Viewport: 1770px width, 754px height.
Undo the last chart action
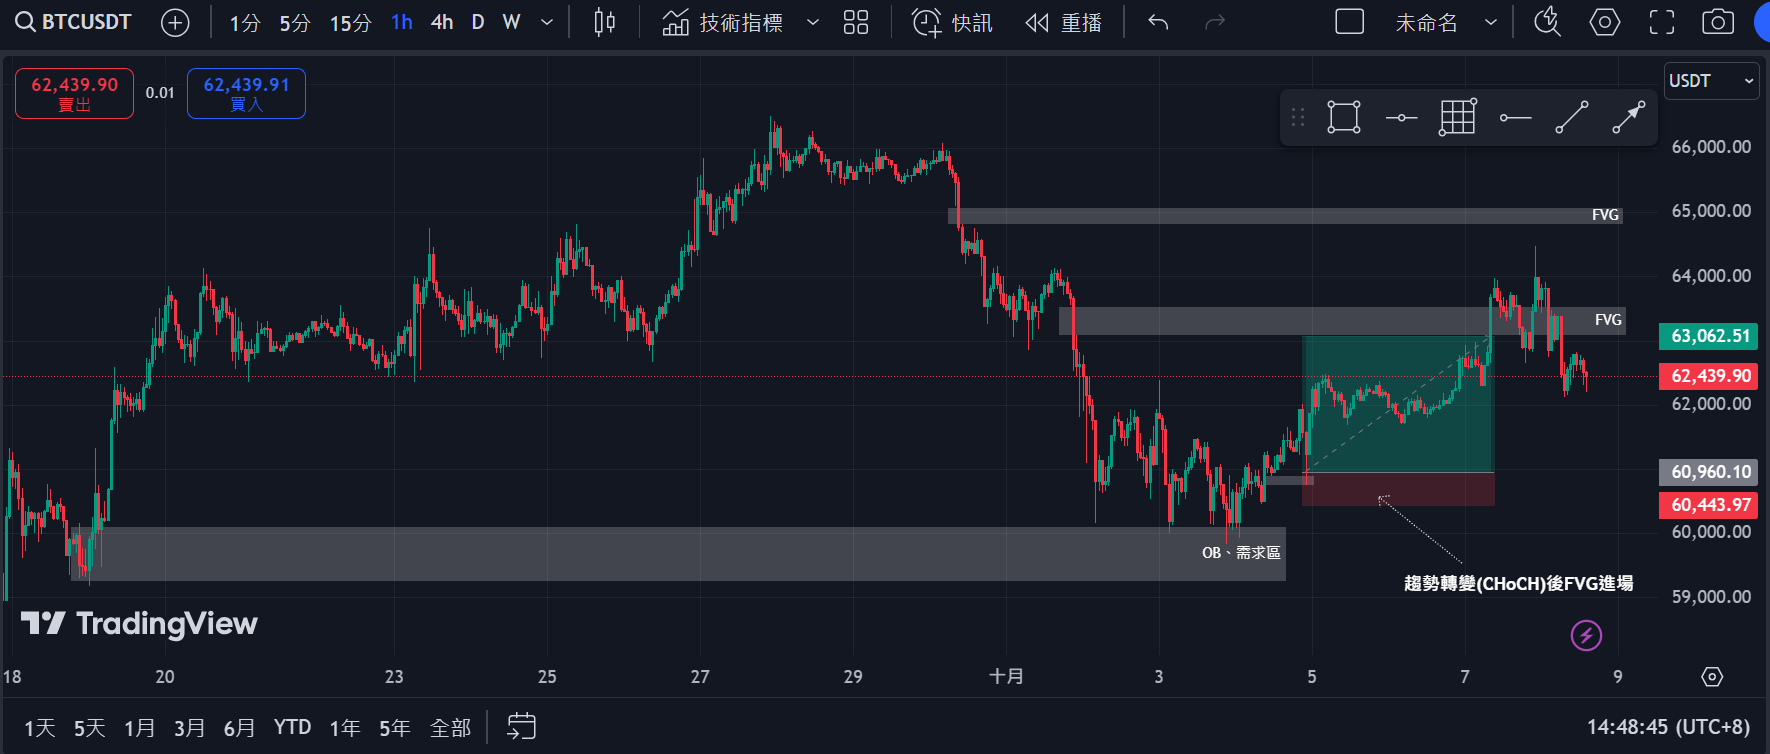(1158, 22)
